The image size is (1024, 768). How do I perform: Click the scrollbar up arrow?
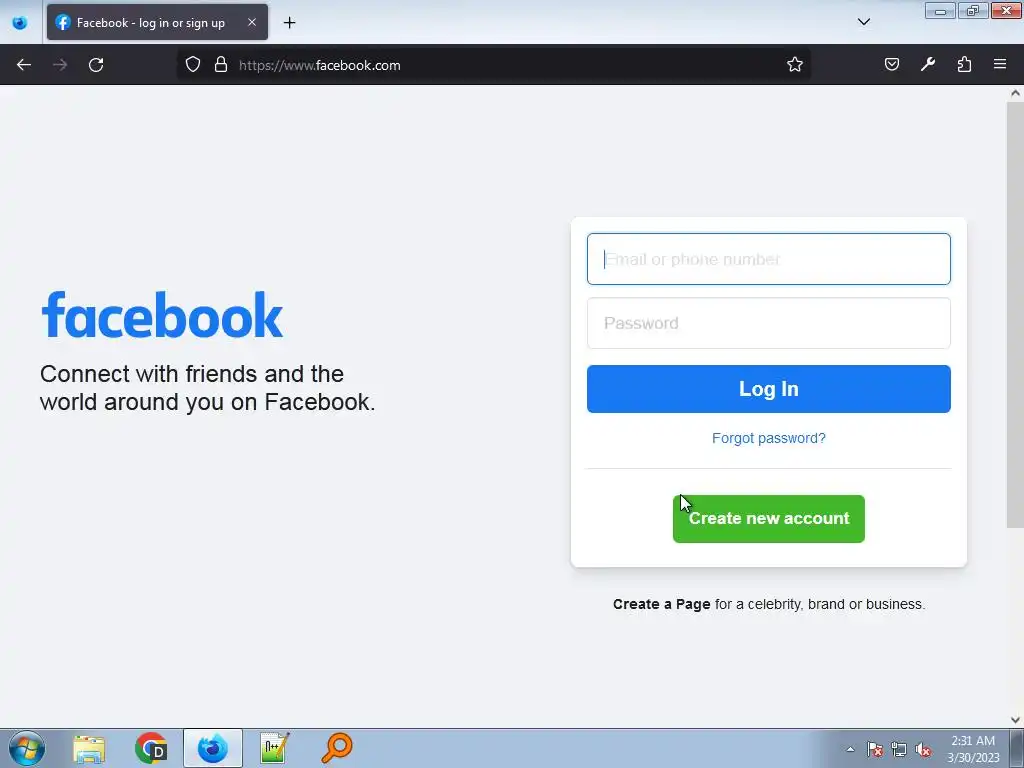point(1015,93)
